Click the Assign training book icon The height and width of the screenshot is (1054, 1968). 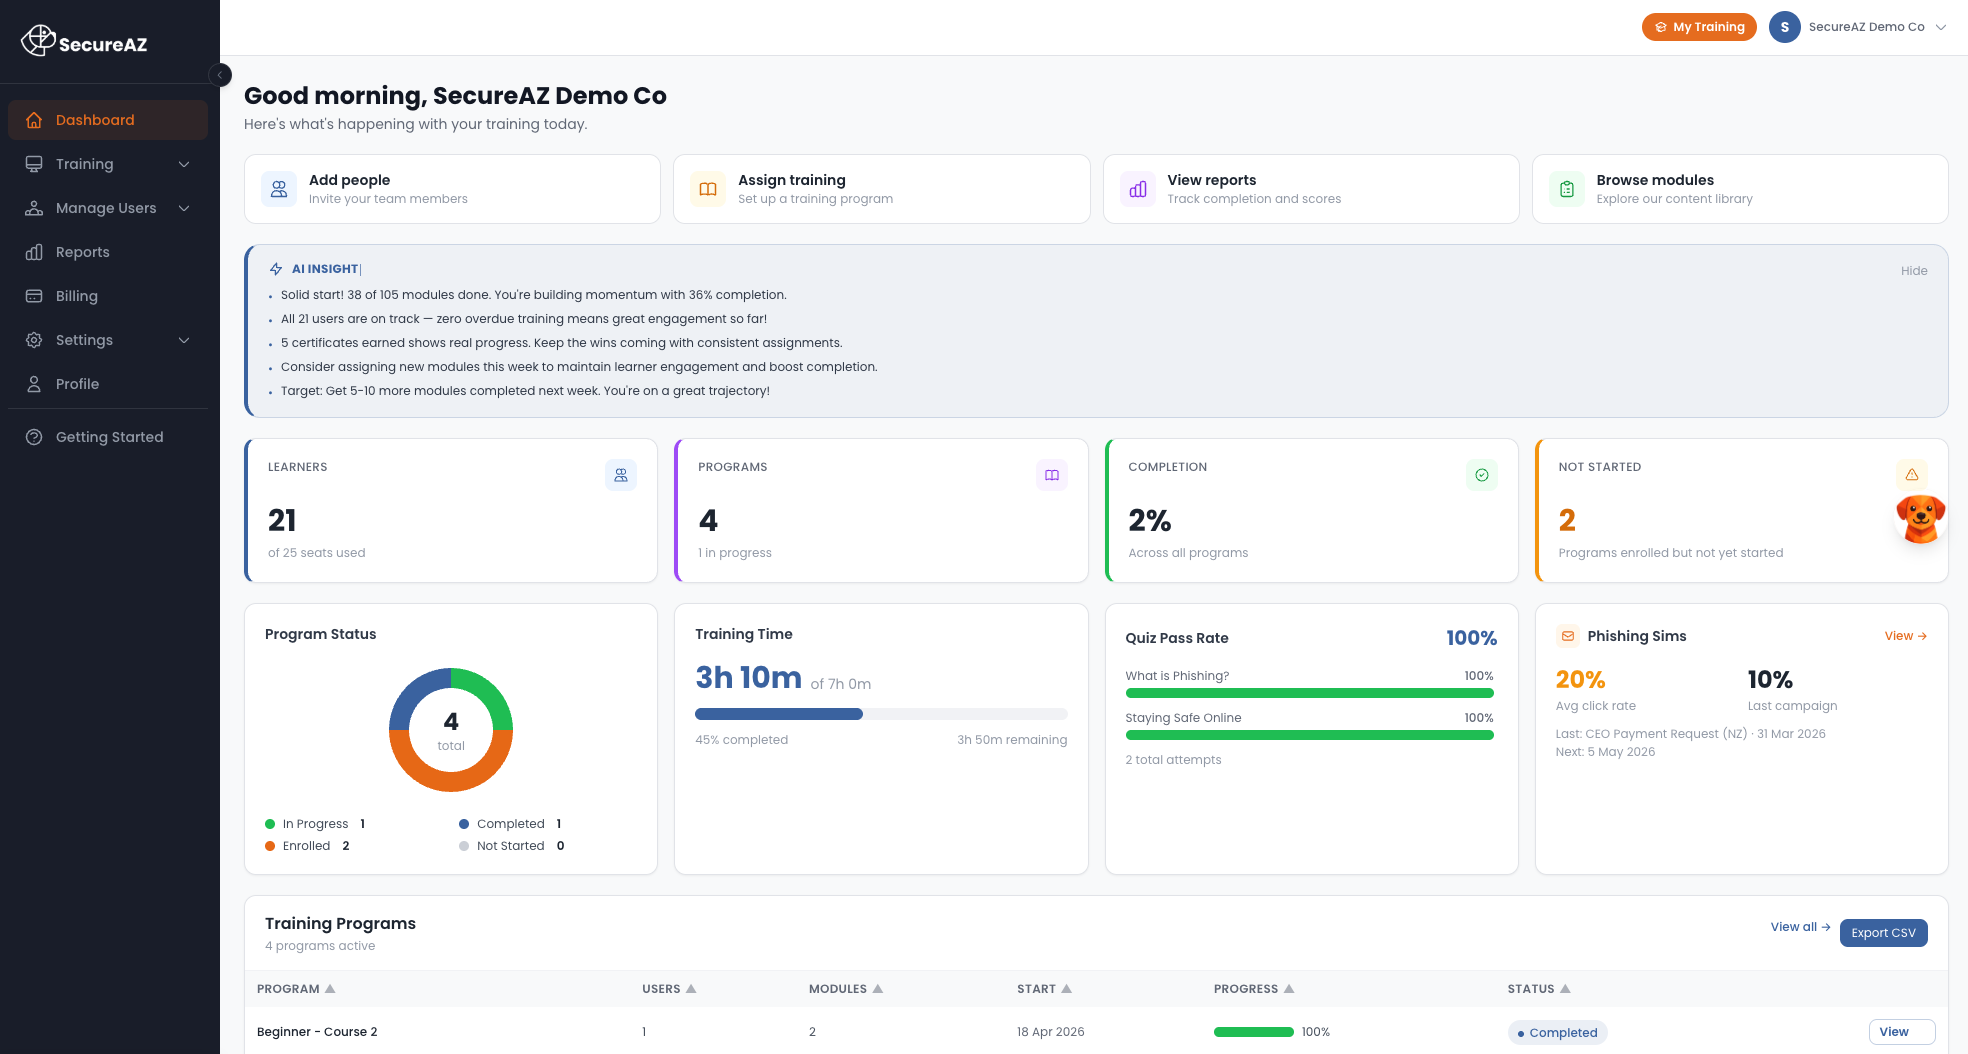pos(708,189)
